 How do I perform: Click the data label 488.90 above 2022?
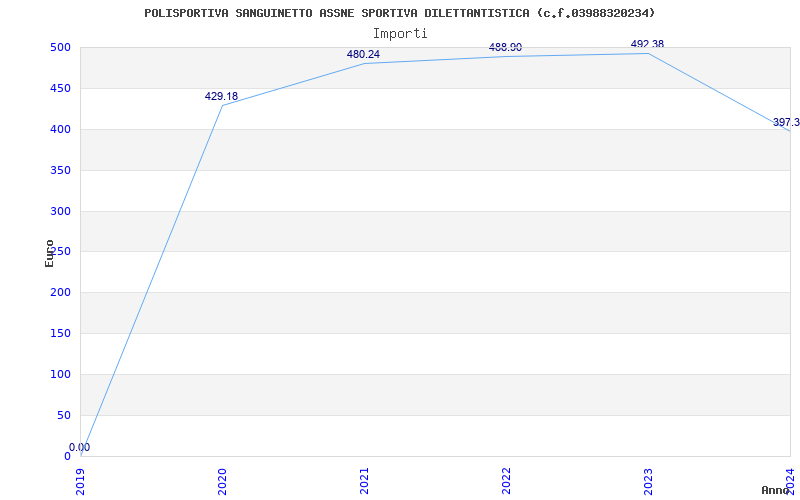click(x=505, y=47)
